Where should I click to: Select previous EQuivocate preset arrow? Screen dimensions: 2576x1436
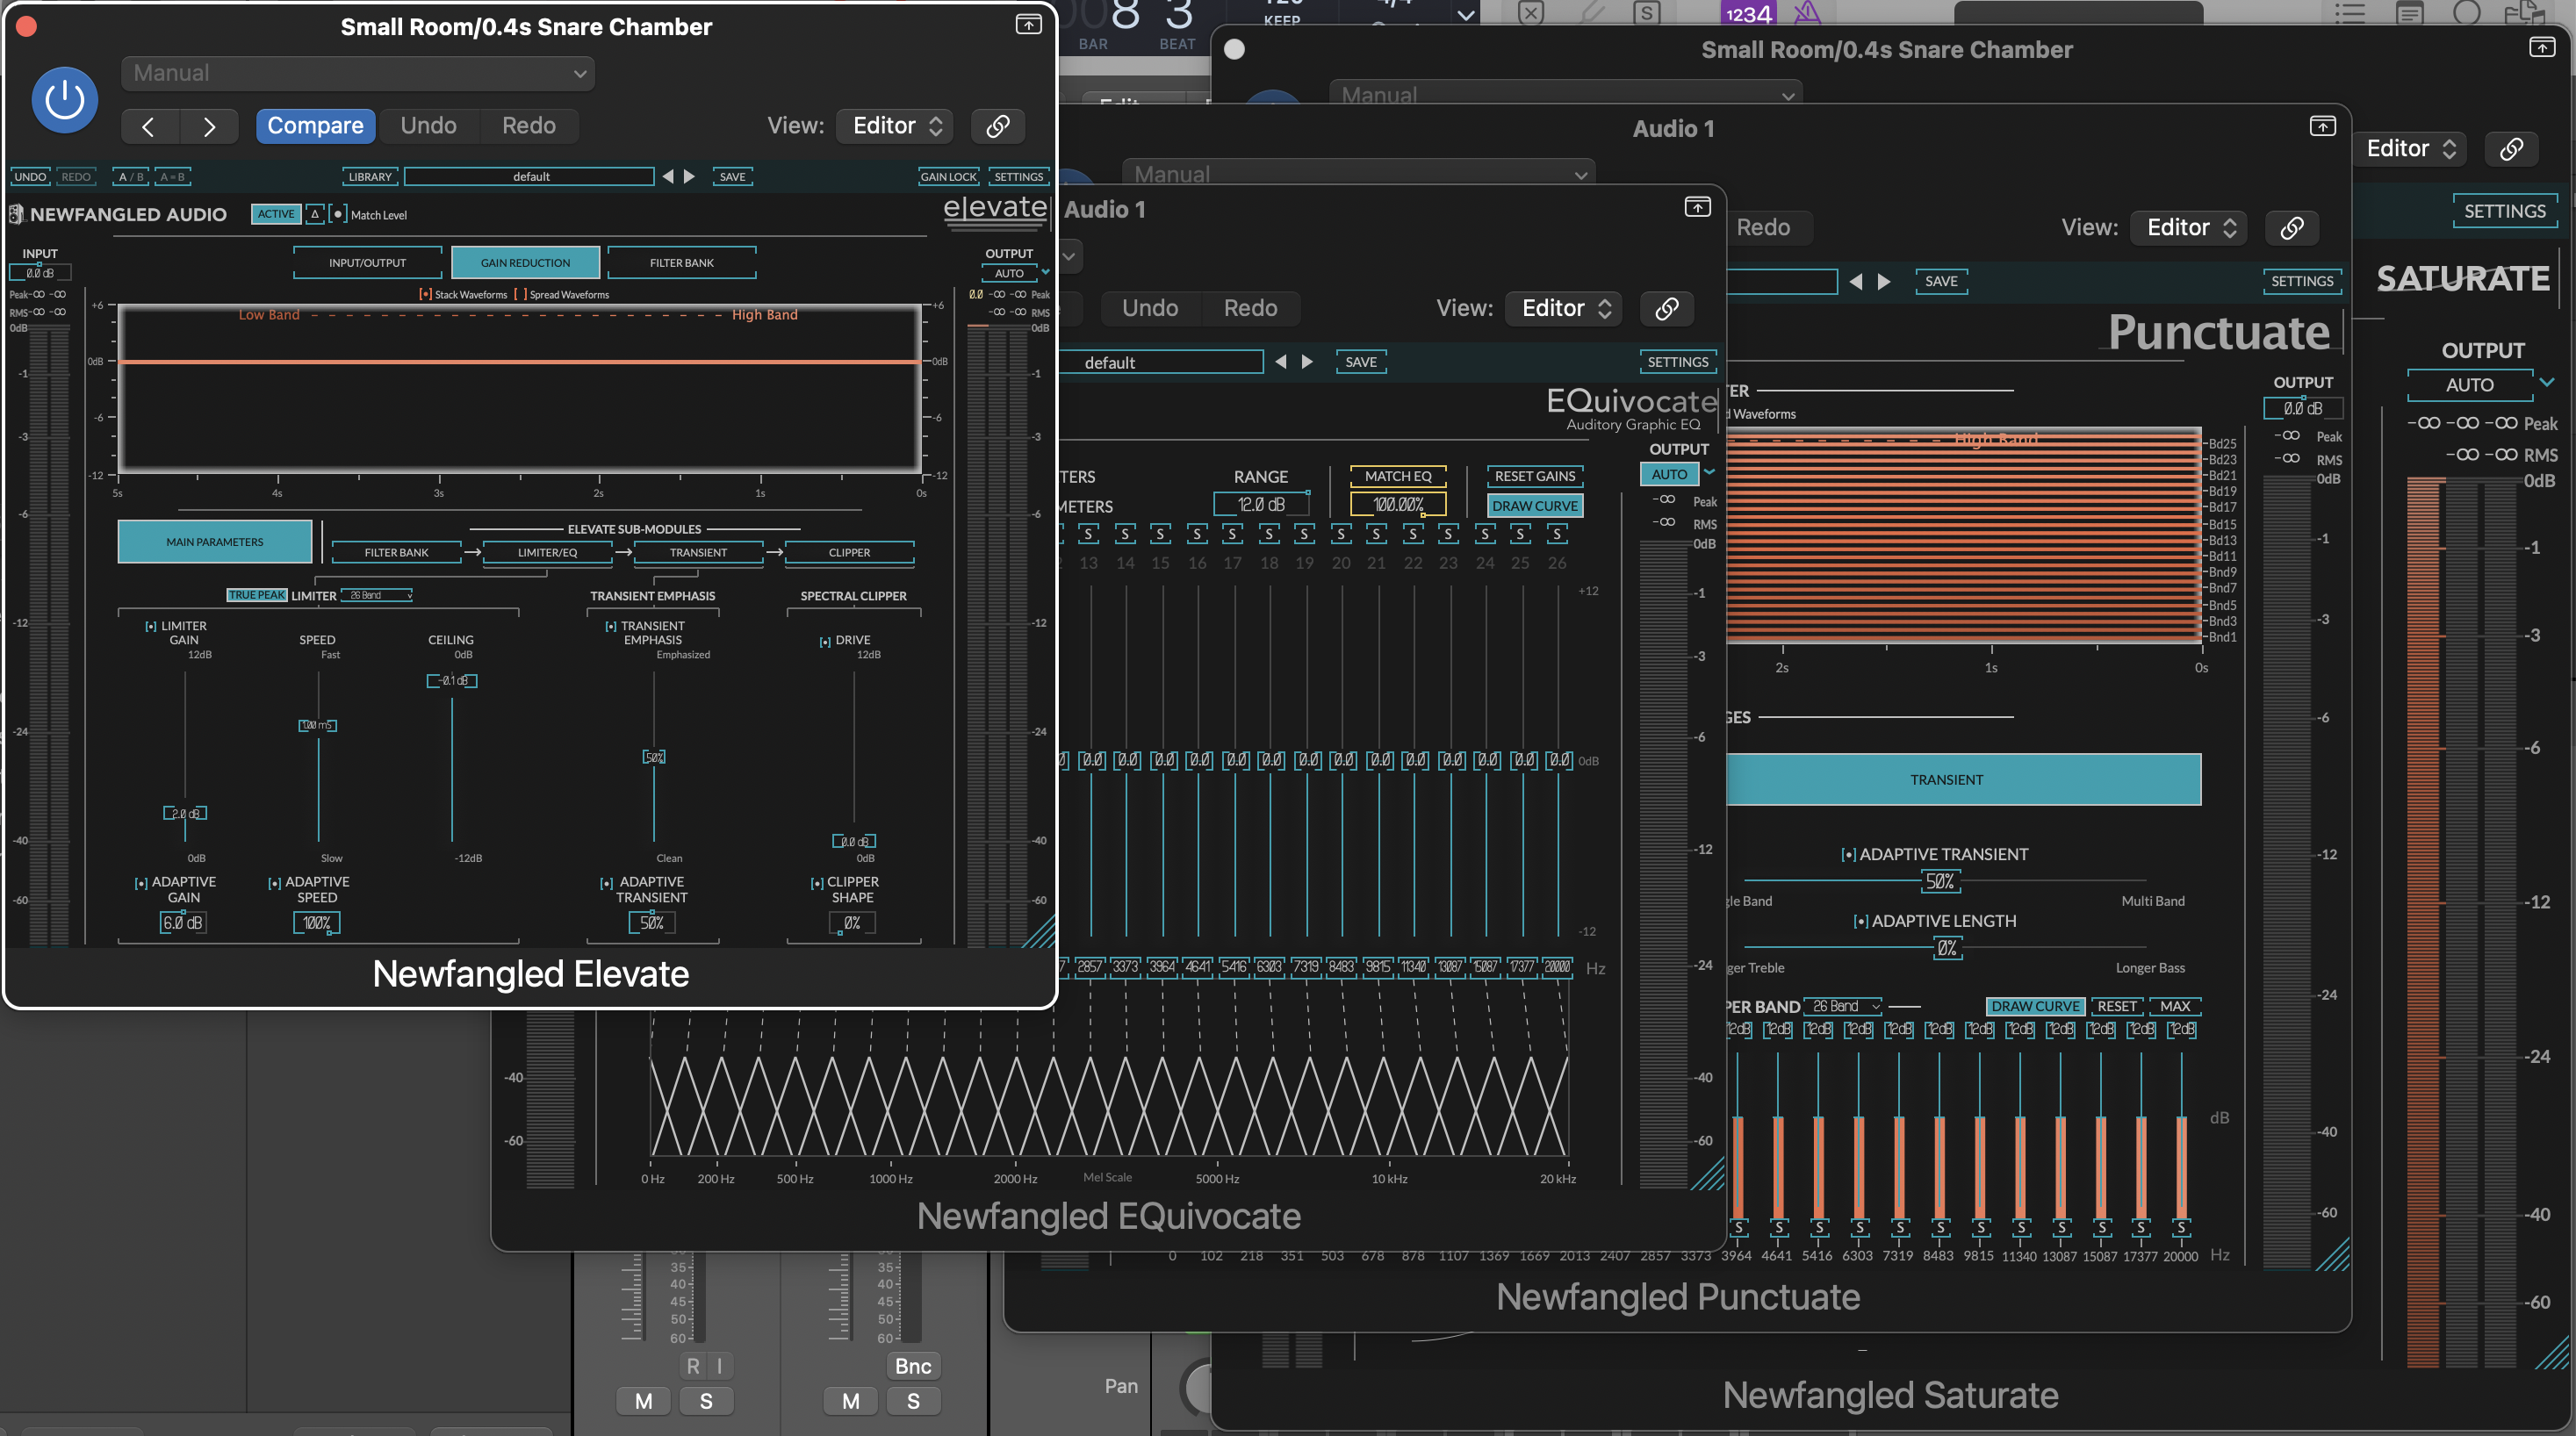1281,362
